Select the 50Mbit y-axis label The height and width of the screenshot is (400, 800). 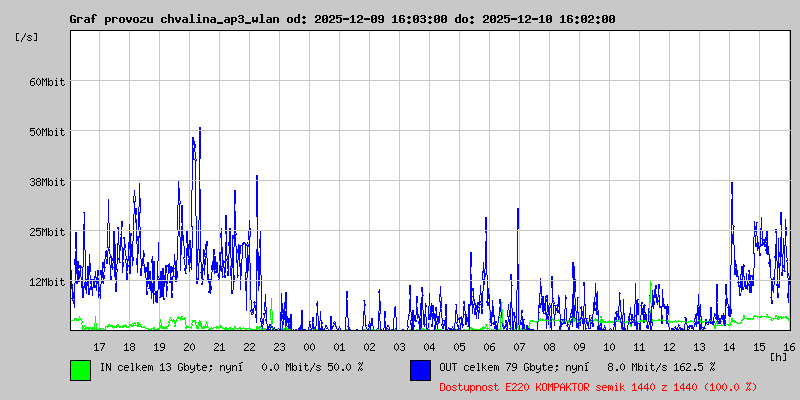point(47,132)
